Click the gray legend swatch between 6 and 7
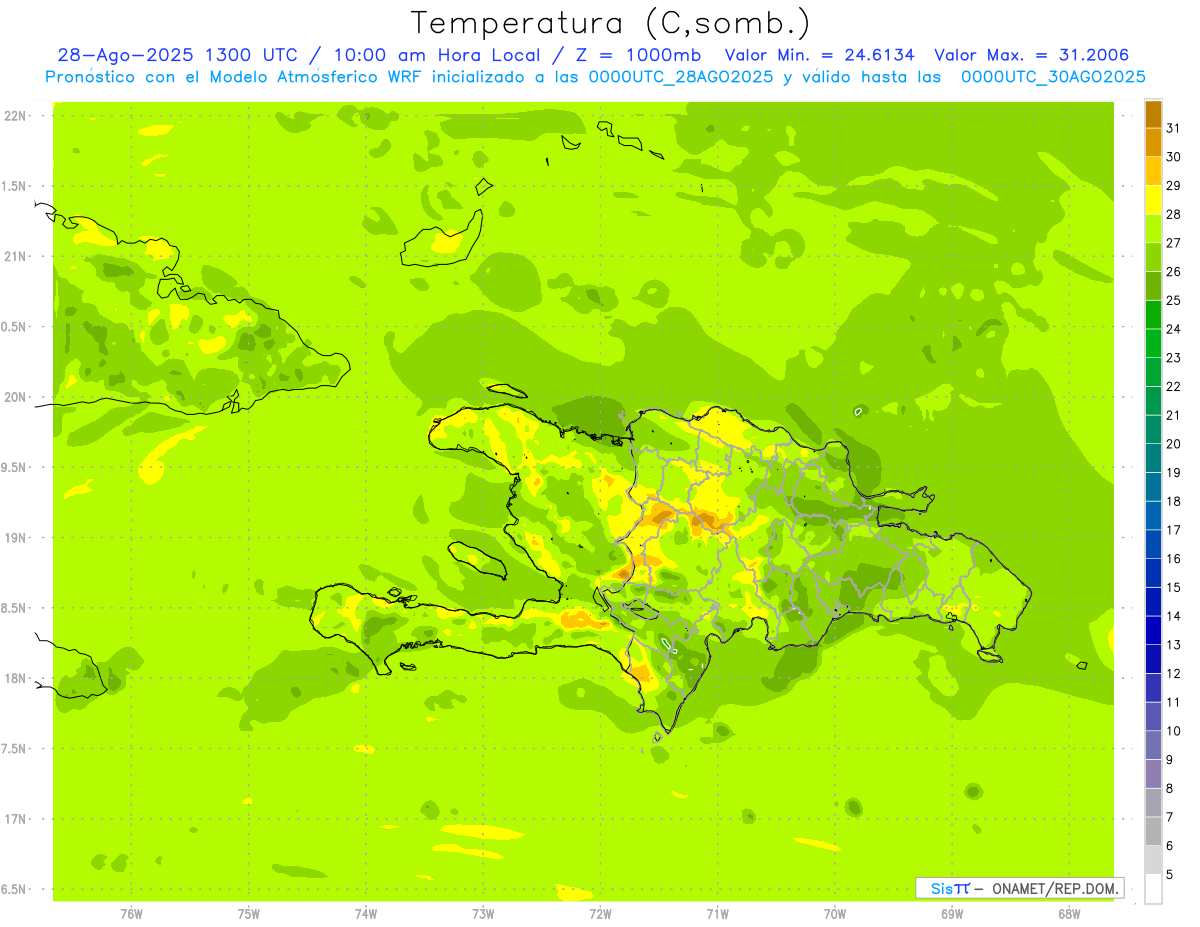The width and height of the screenshot is (1200, 927). pos(1153,831)
